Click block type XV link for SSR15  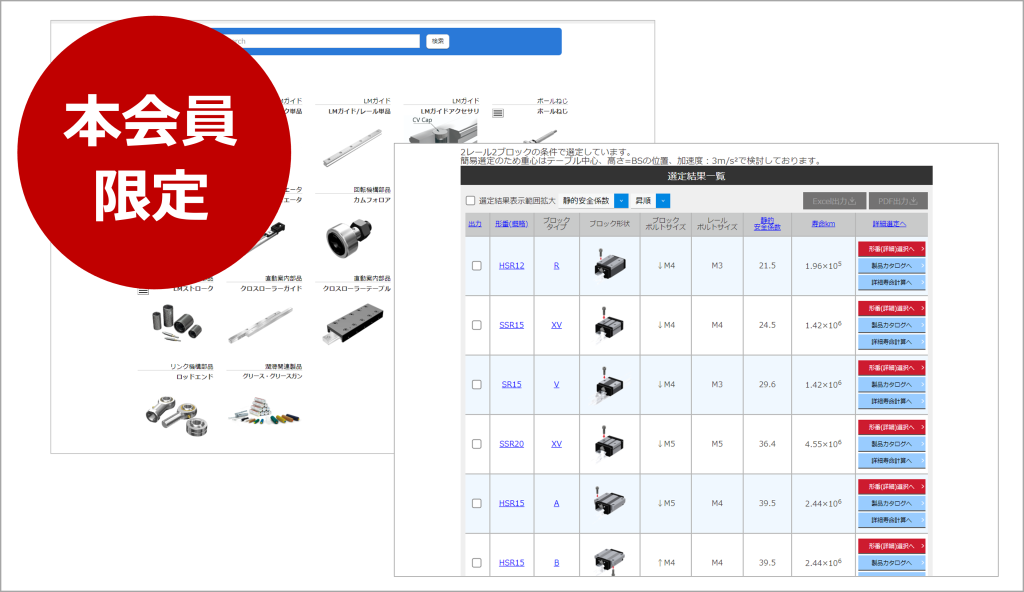click(x=556, y=325)
